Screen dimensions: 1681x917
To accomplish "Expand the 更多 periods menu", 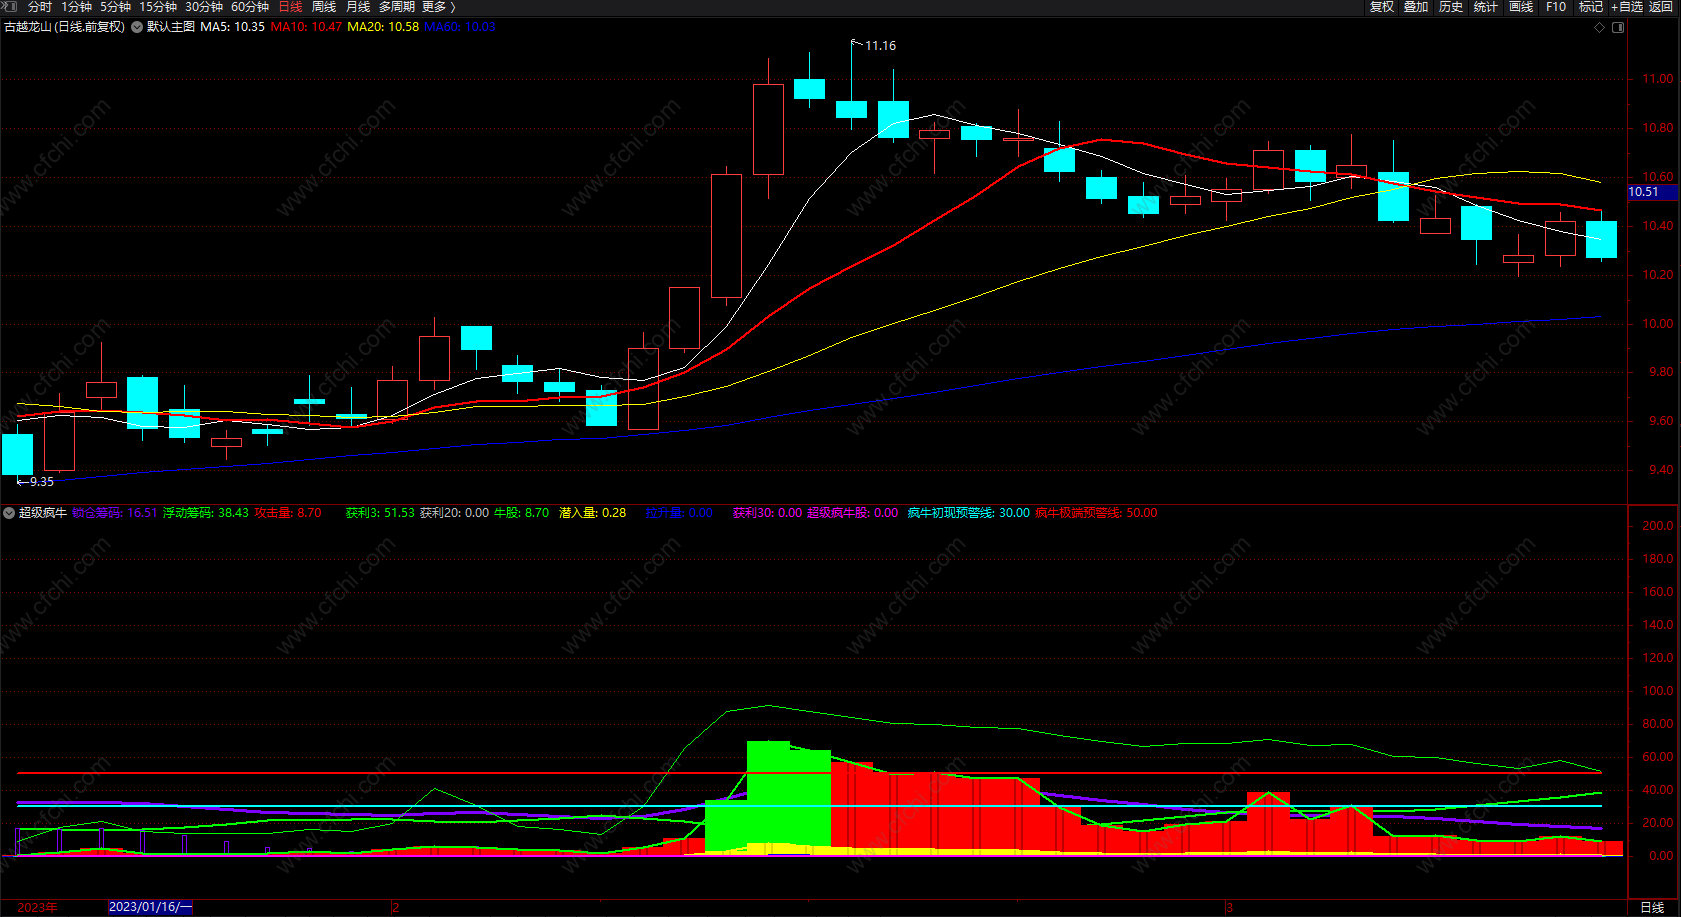I will tap(438, 7).
